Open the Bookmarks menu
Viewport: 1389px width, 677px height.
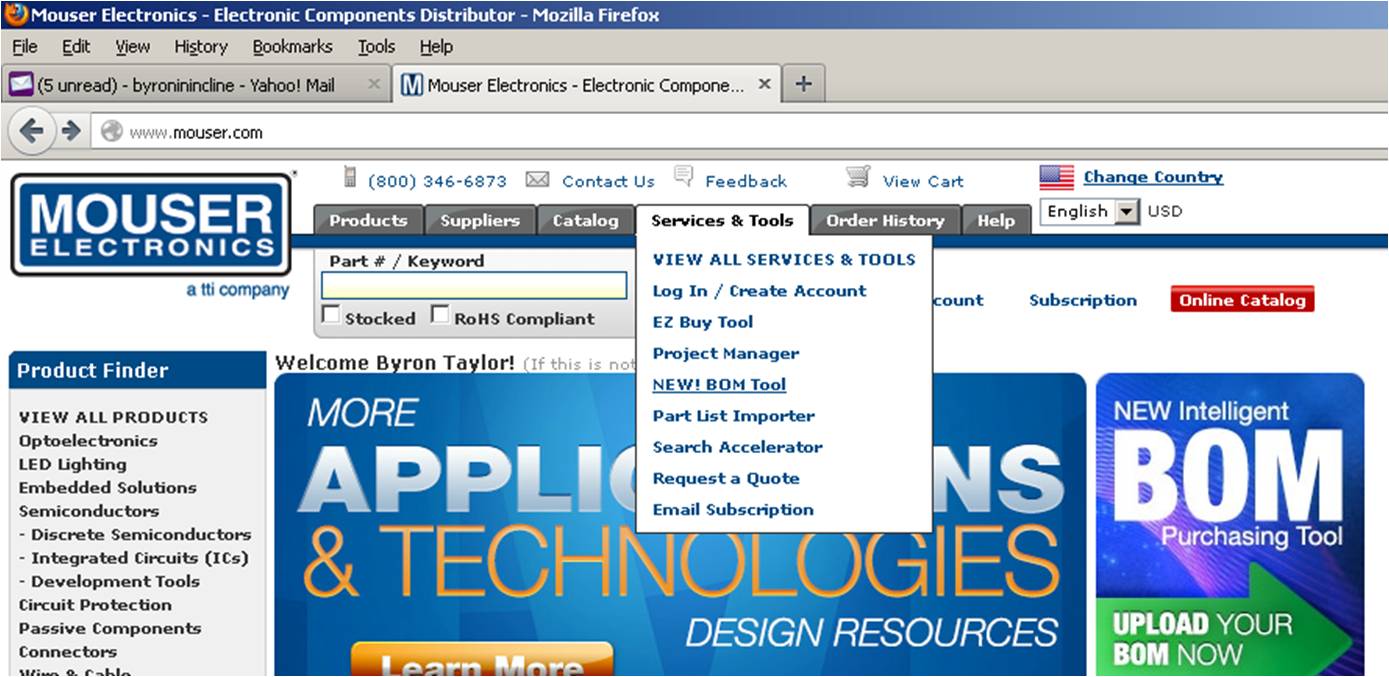(292, 46)
